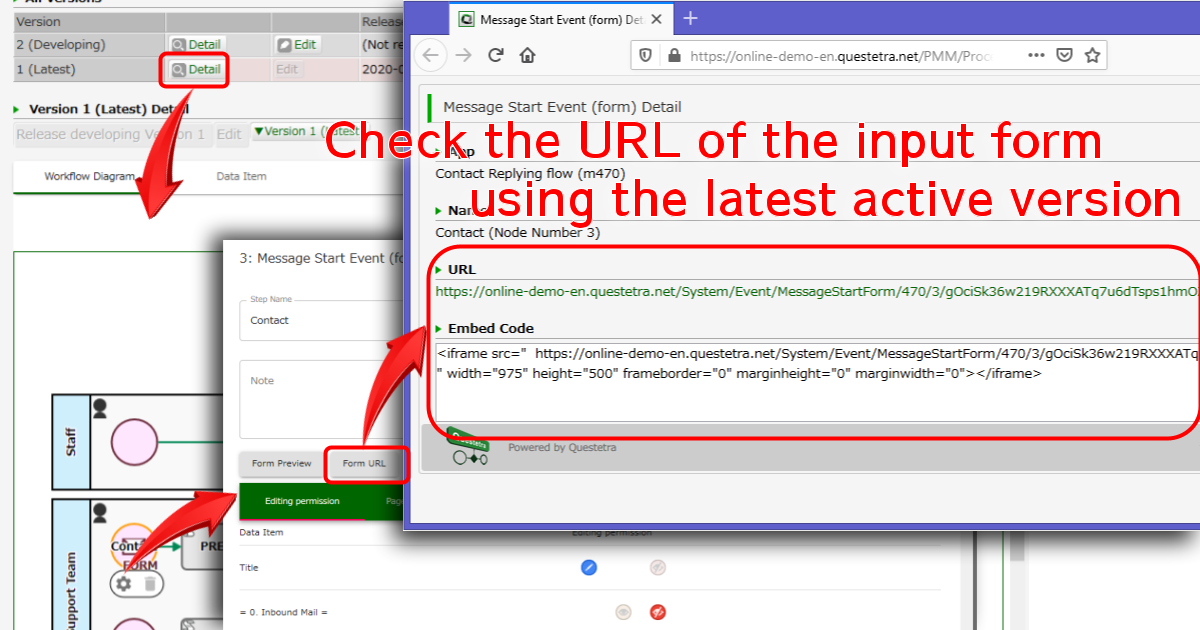1200x630 pixels.
Task: Set Title to editable with pencil icon
Action: 589,567
